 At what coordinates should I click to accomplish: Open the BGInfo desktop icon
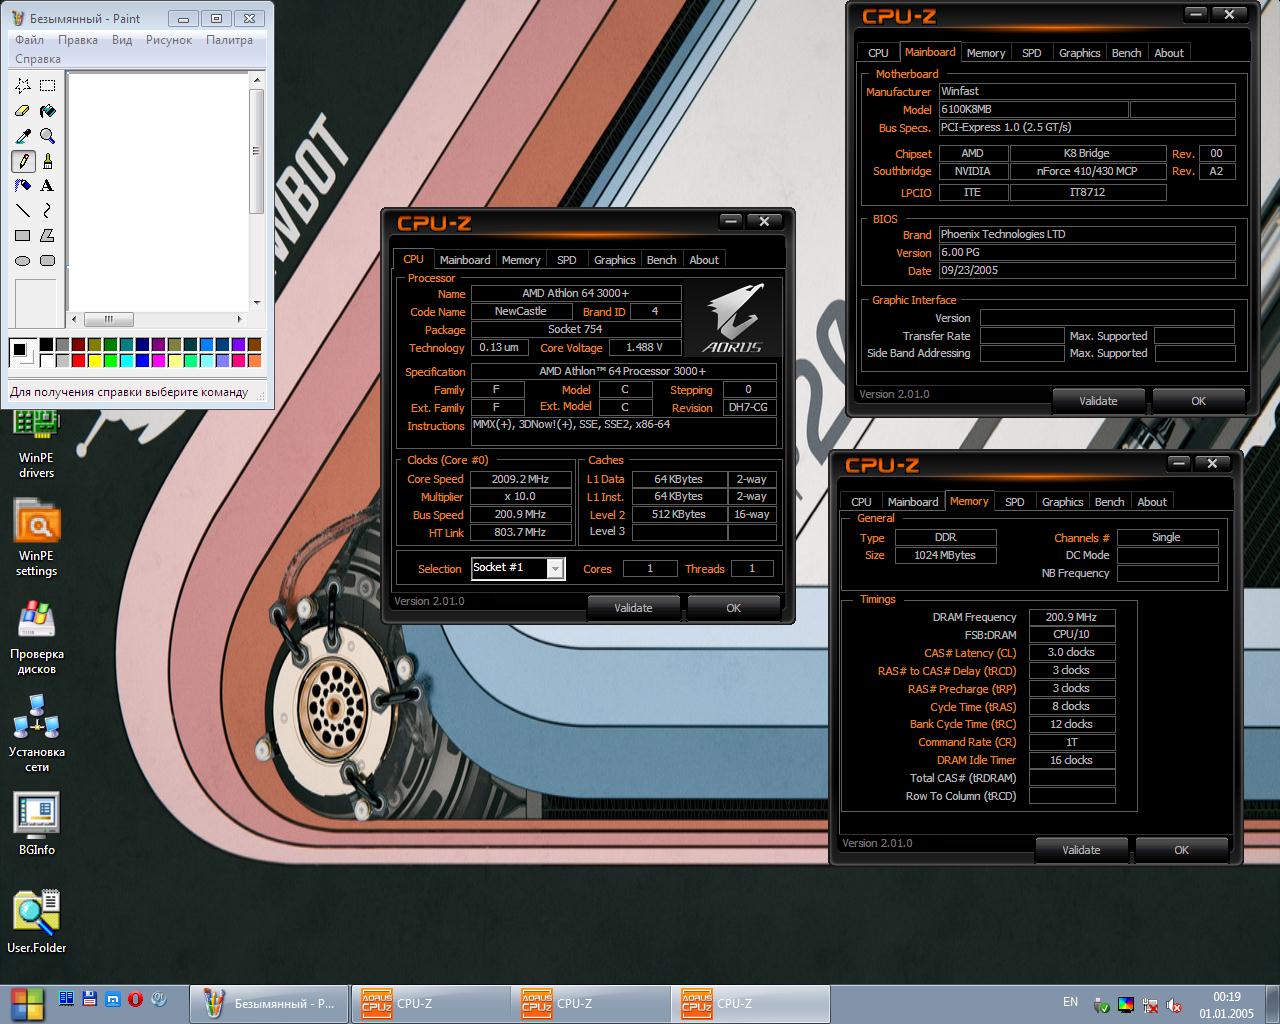(x=36, y=825)
